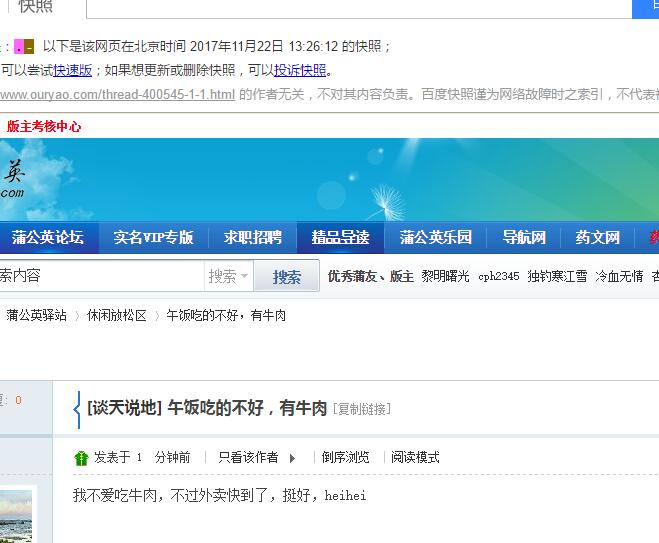Open the ouryao.com thread URL link
Viewport: 659px width, 543px height.
[x=117, y=95]
